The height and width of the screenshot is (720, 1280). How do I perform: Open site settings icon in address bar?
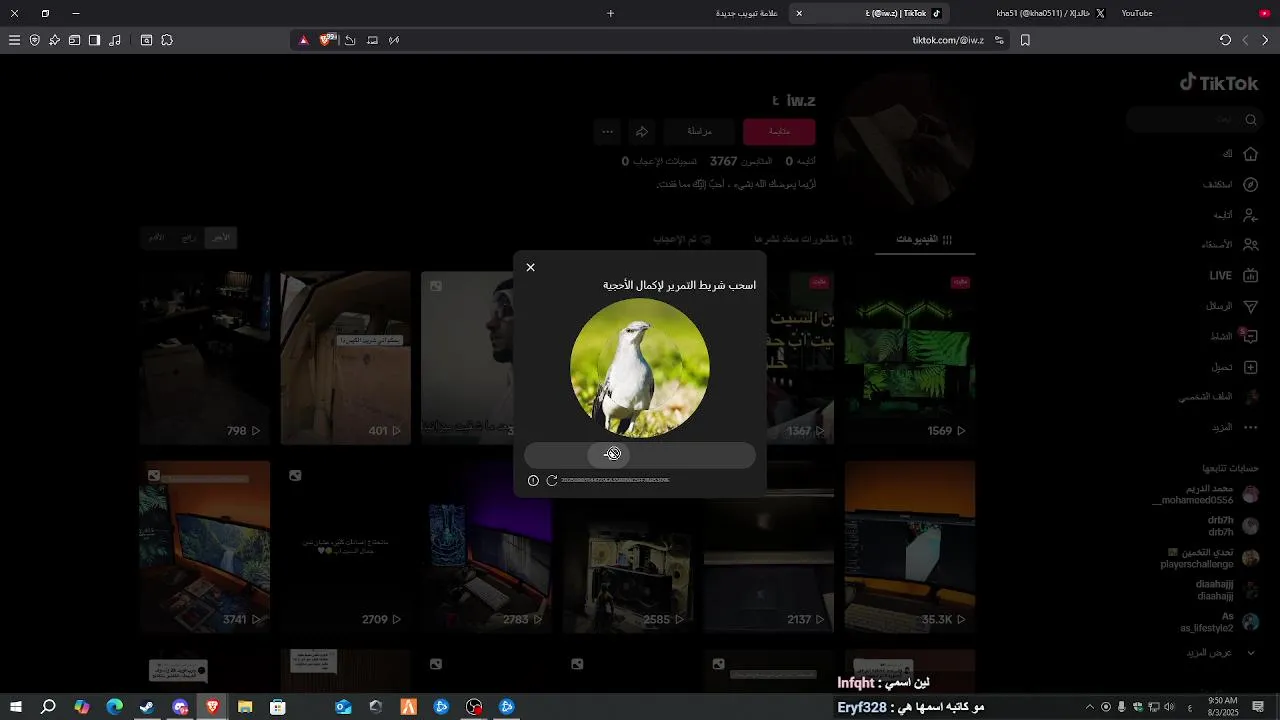tap(999, 40)
